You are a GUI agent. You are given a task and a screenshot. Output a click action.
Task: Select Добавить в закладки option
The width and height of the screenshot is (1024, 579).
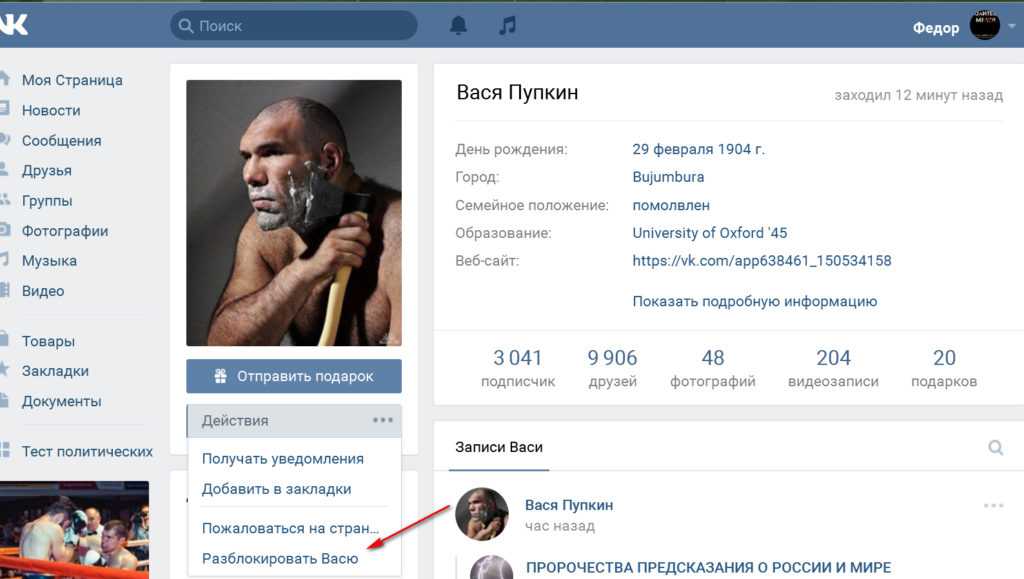pyautogui.click(x=276, y=489)
